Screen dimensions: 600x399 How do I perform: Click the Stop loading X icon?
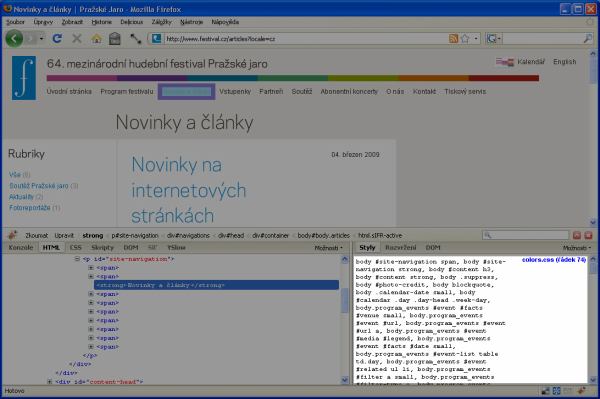tap(77, 38)
